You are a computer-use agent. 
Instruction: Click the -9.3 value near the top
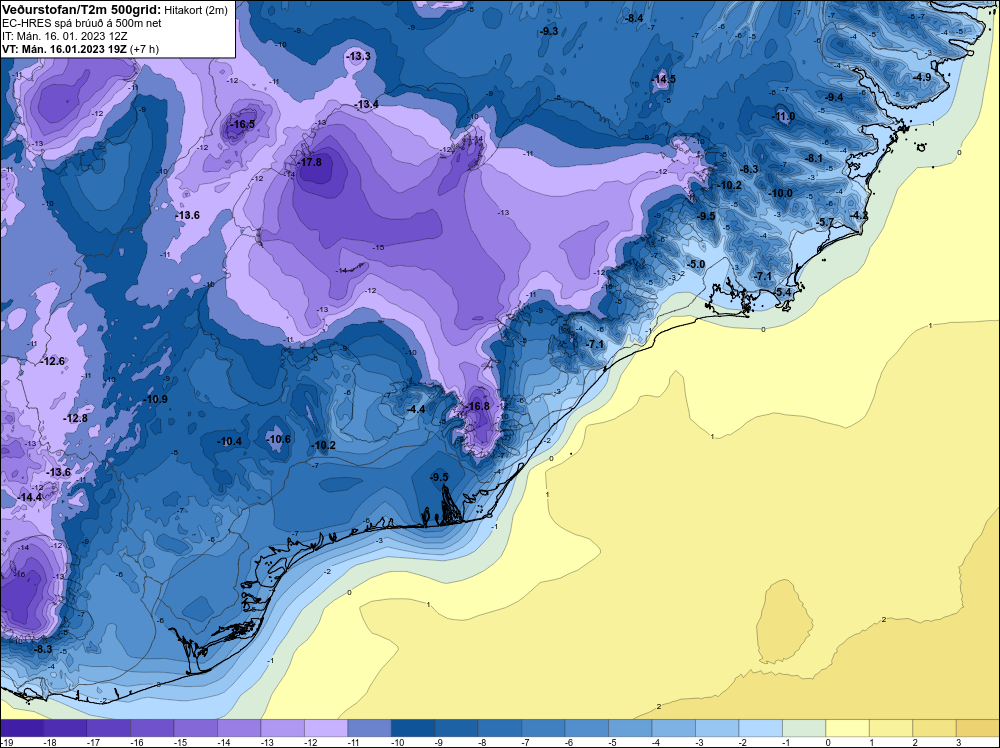coord(548,31)
